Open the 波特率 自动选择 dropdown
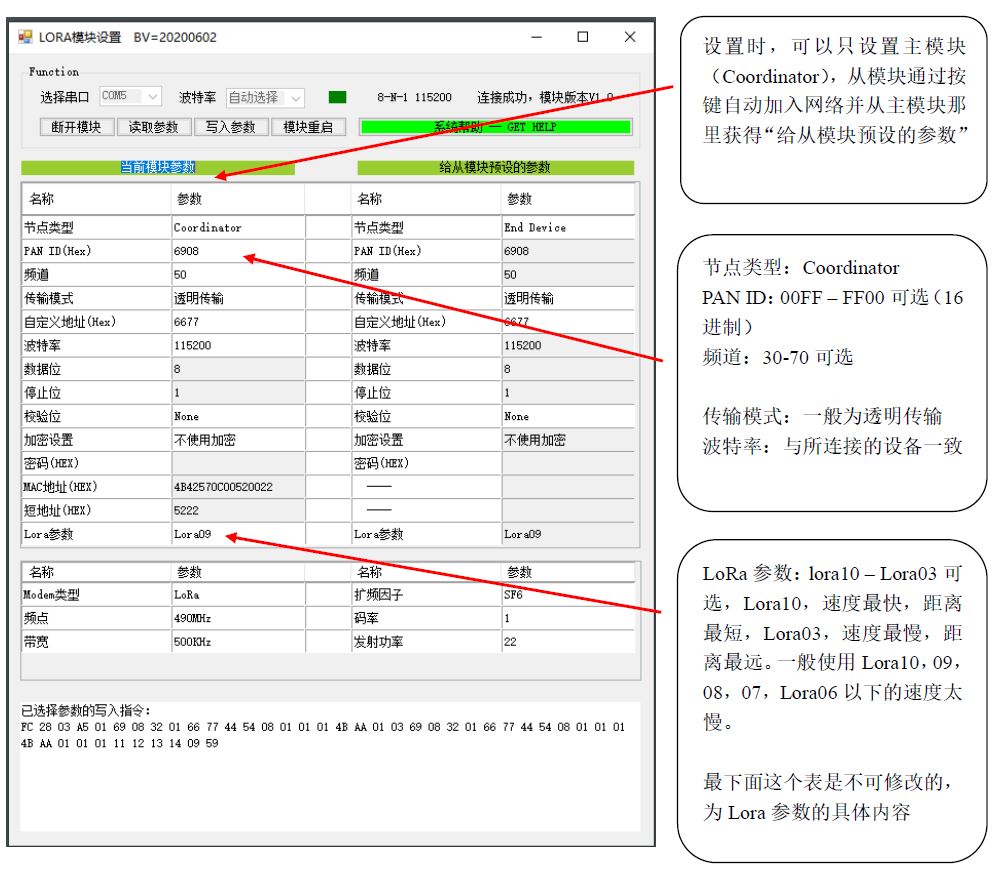Viewport: 996px width, 869px height. pyautogui.click(x=266, y=98)
